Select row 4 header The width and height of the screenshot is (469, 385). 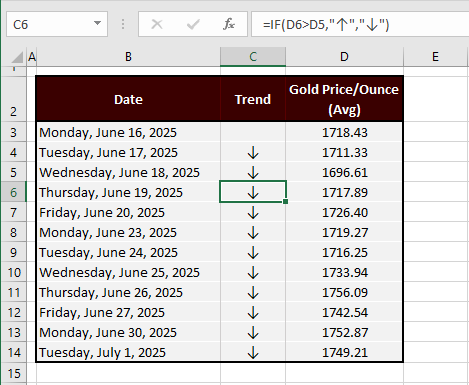[x=13, y=152]
